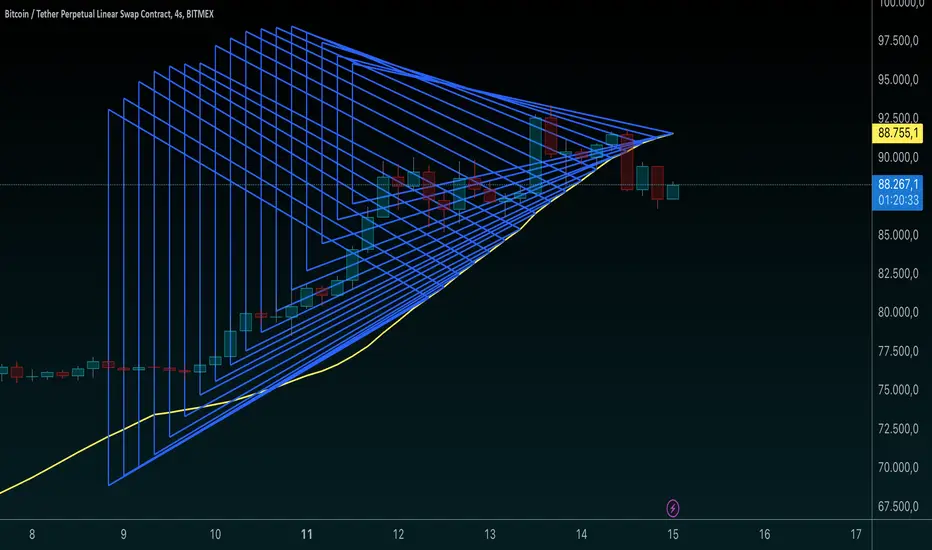Click the yellow 88.755,1 price label
This screenshot has height=550, width=932.
898,133
